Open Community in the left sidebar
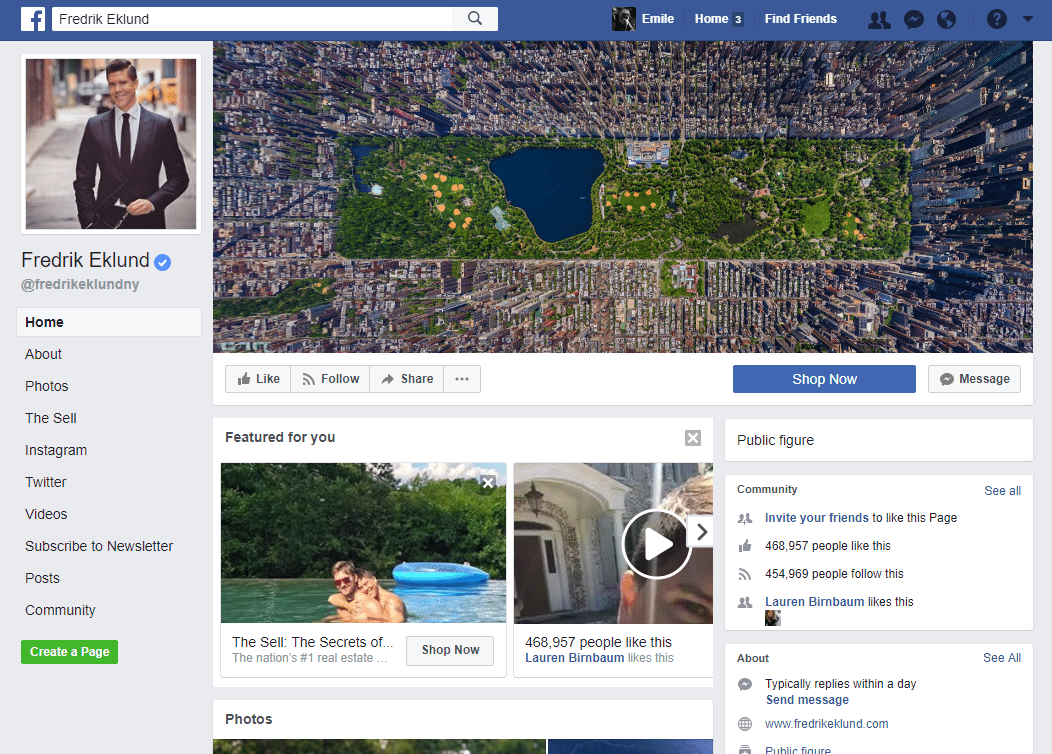The image size is (1052, 754). pos(60,610)
